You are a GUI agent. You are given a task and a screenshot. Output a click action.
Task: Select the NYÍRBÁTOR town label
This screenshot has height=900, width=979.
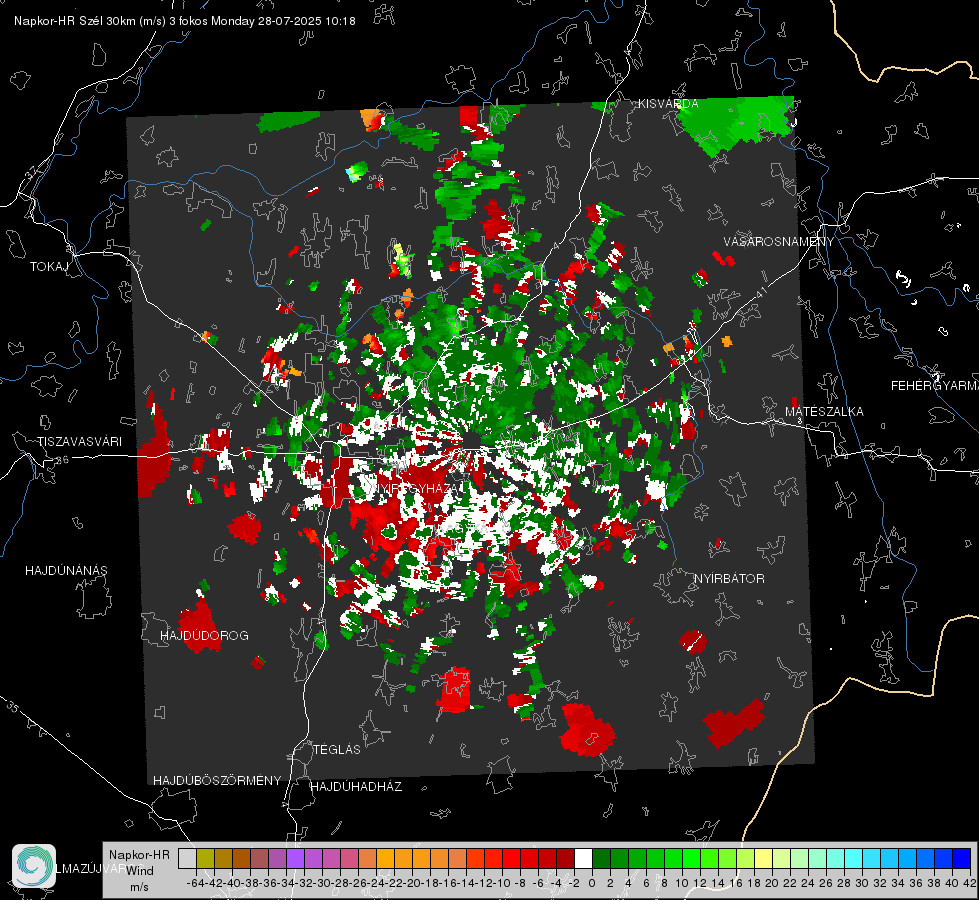tap(729, 578)
